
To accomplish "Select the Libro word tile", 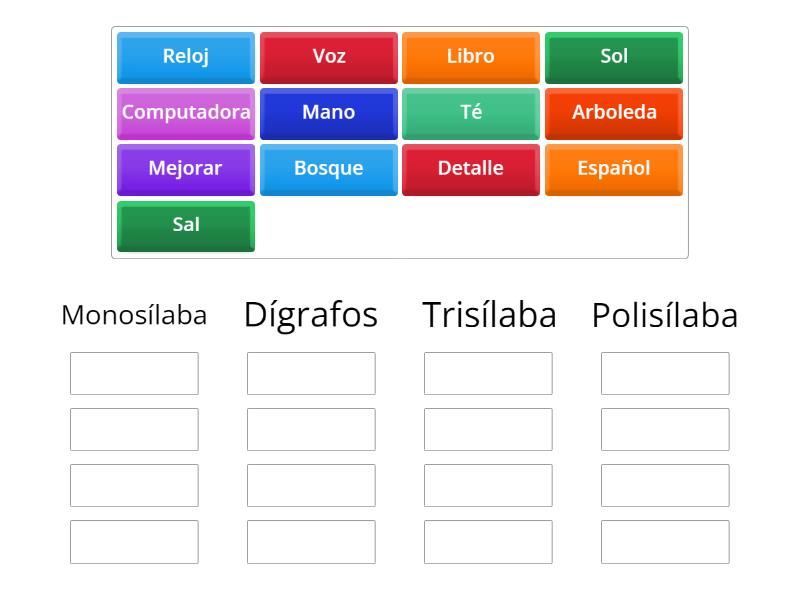I will [471, 57].
